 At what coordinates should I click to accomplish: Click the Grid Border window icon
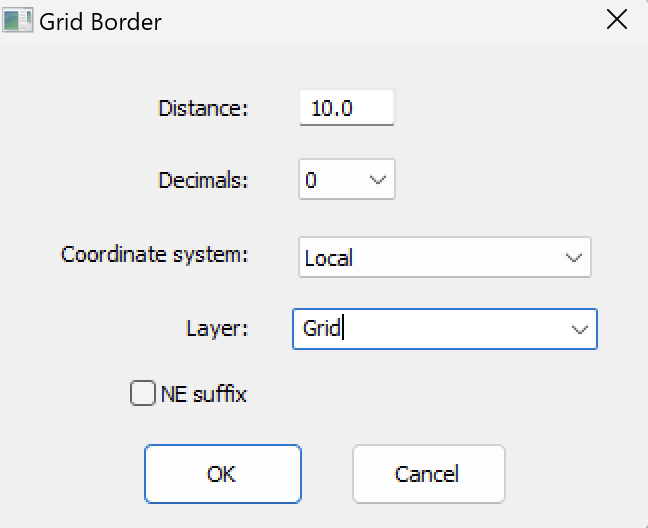coord(17,20)
